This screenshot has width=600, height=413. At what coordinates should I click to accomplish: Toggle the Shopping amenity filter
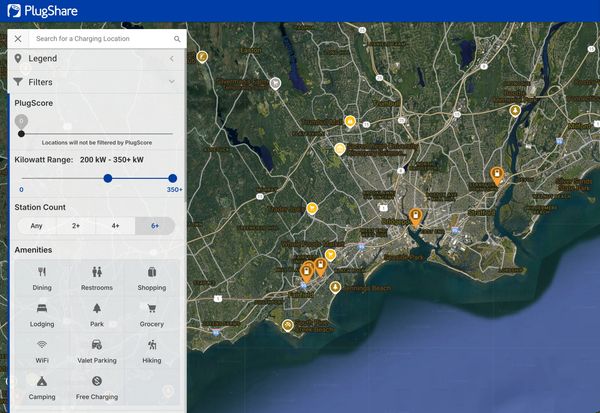pos(152,279)
